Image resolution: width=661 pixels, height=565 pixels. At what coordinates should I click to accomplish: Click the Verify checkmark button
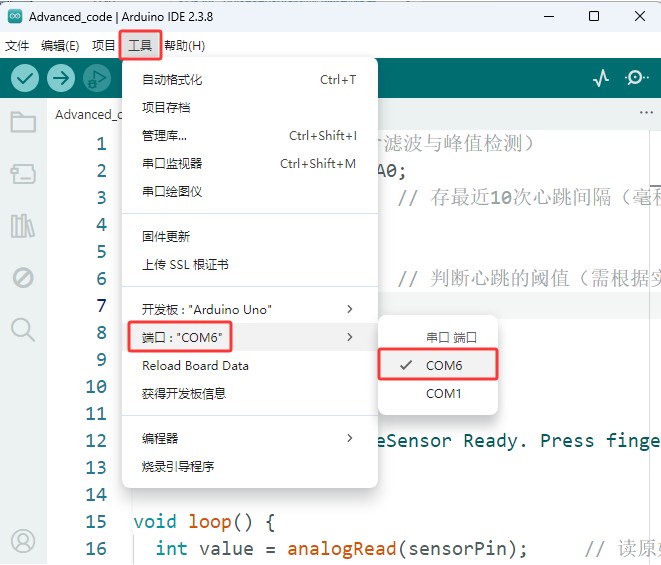pyautogui.click(x=25, y=78)
